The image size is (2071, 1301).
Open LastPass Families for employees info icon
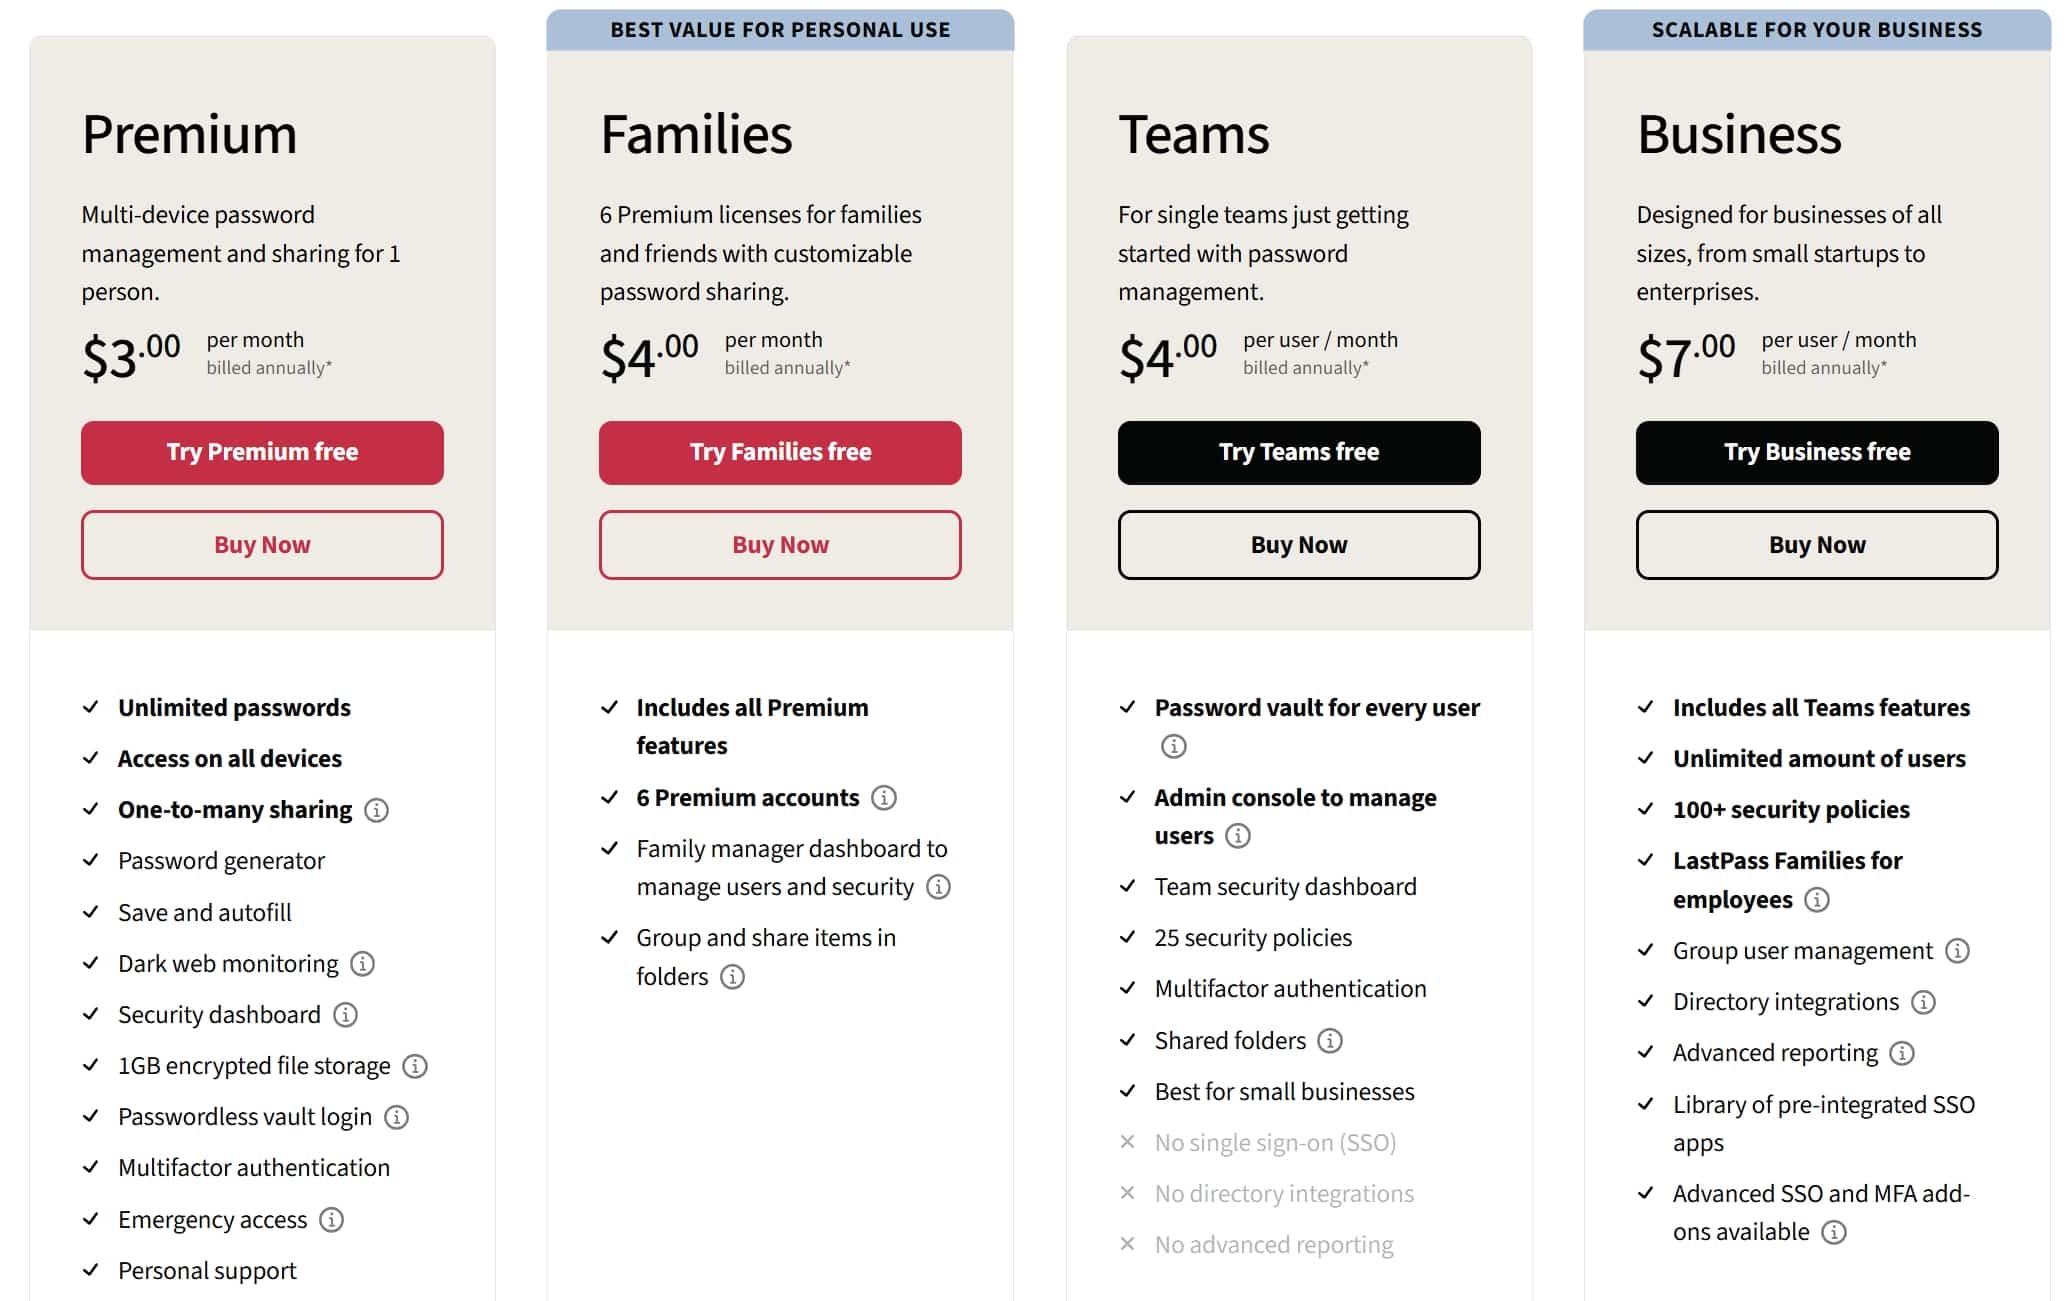tap(1817, 900)
